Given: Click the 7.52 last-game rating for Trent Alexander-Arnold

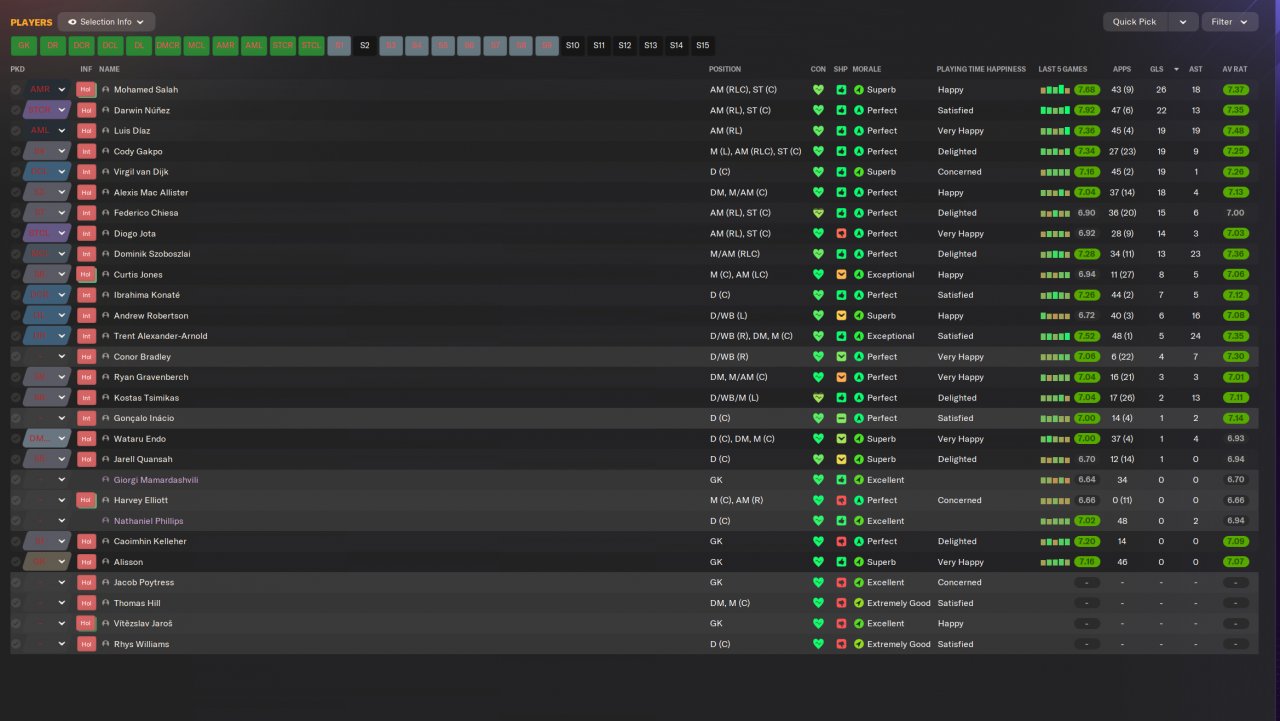Looking at the screenshot, I should (x=1087, y=336).
